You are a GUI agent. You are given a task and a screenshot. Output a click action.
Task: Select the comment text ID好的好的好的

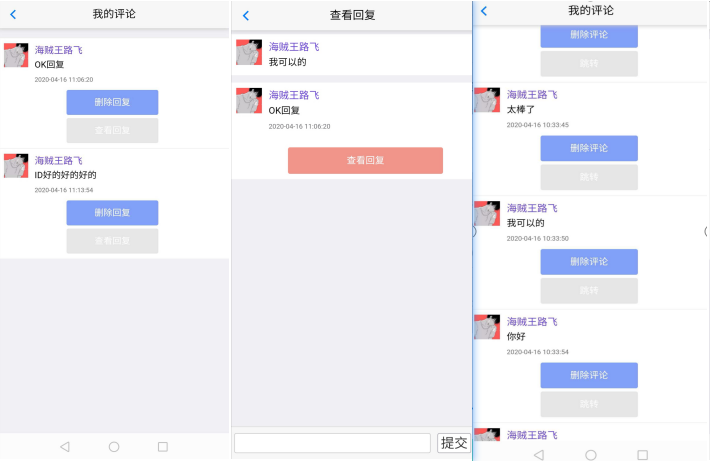pyautogui.click(x=65, y=175)
